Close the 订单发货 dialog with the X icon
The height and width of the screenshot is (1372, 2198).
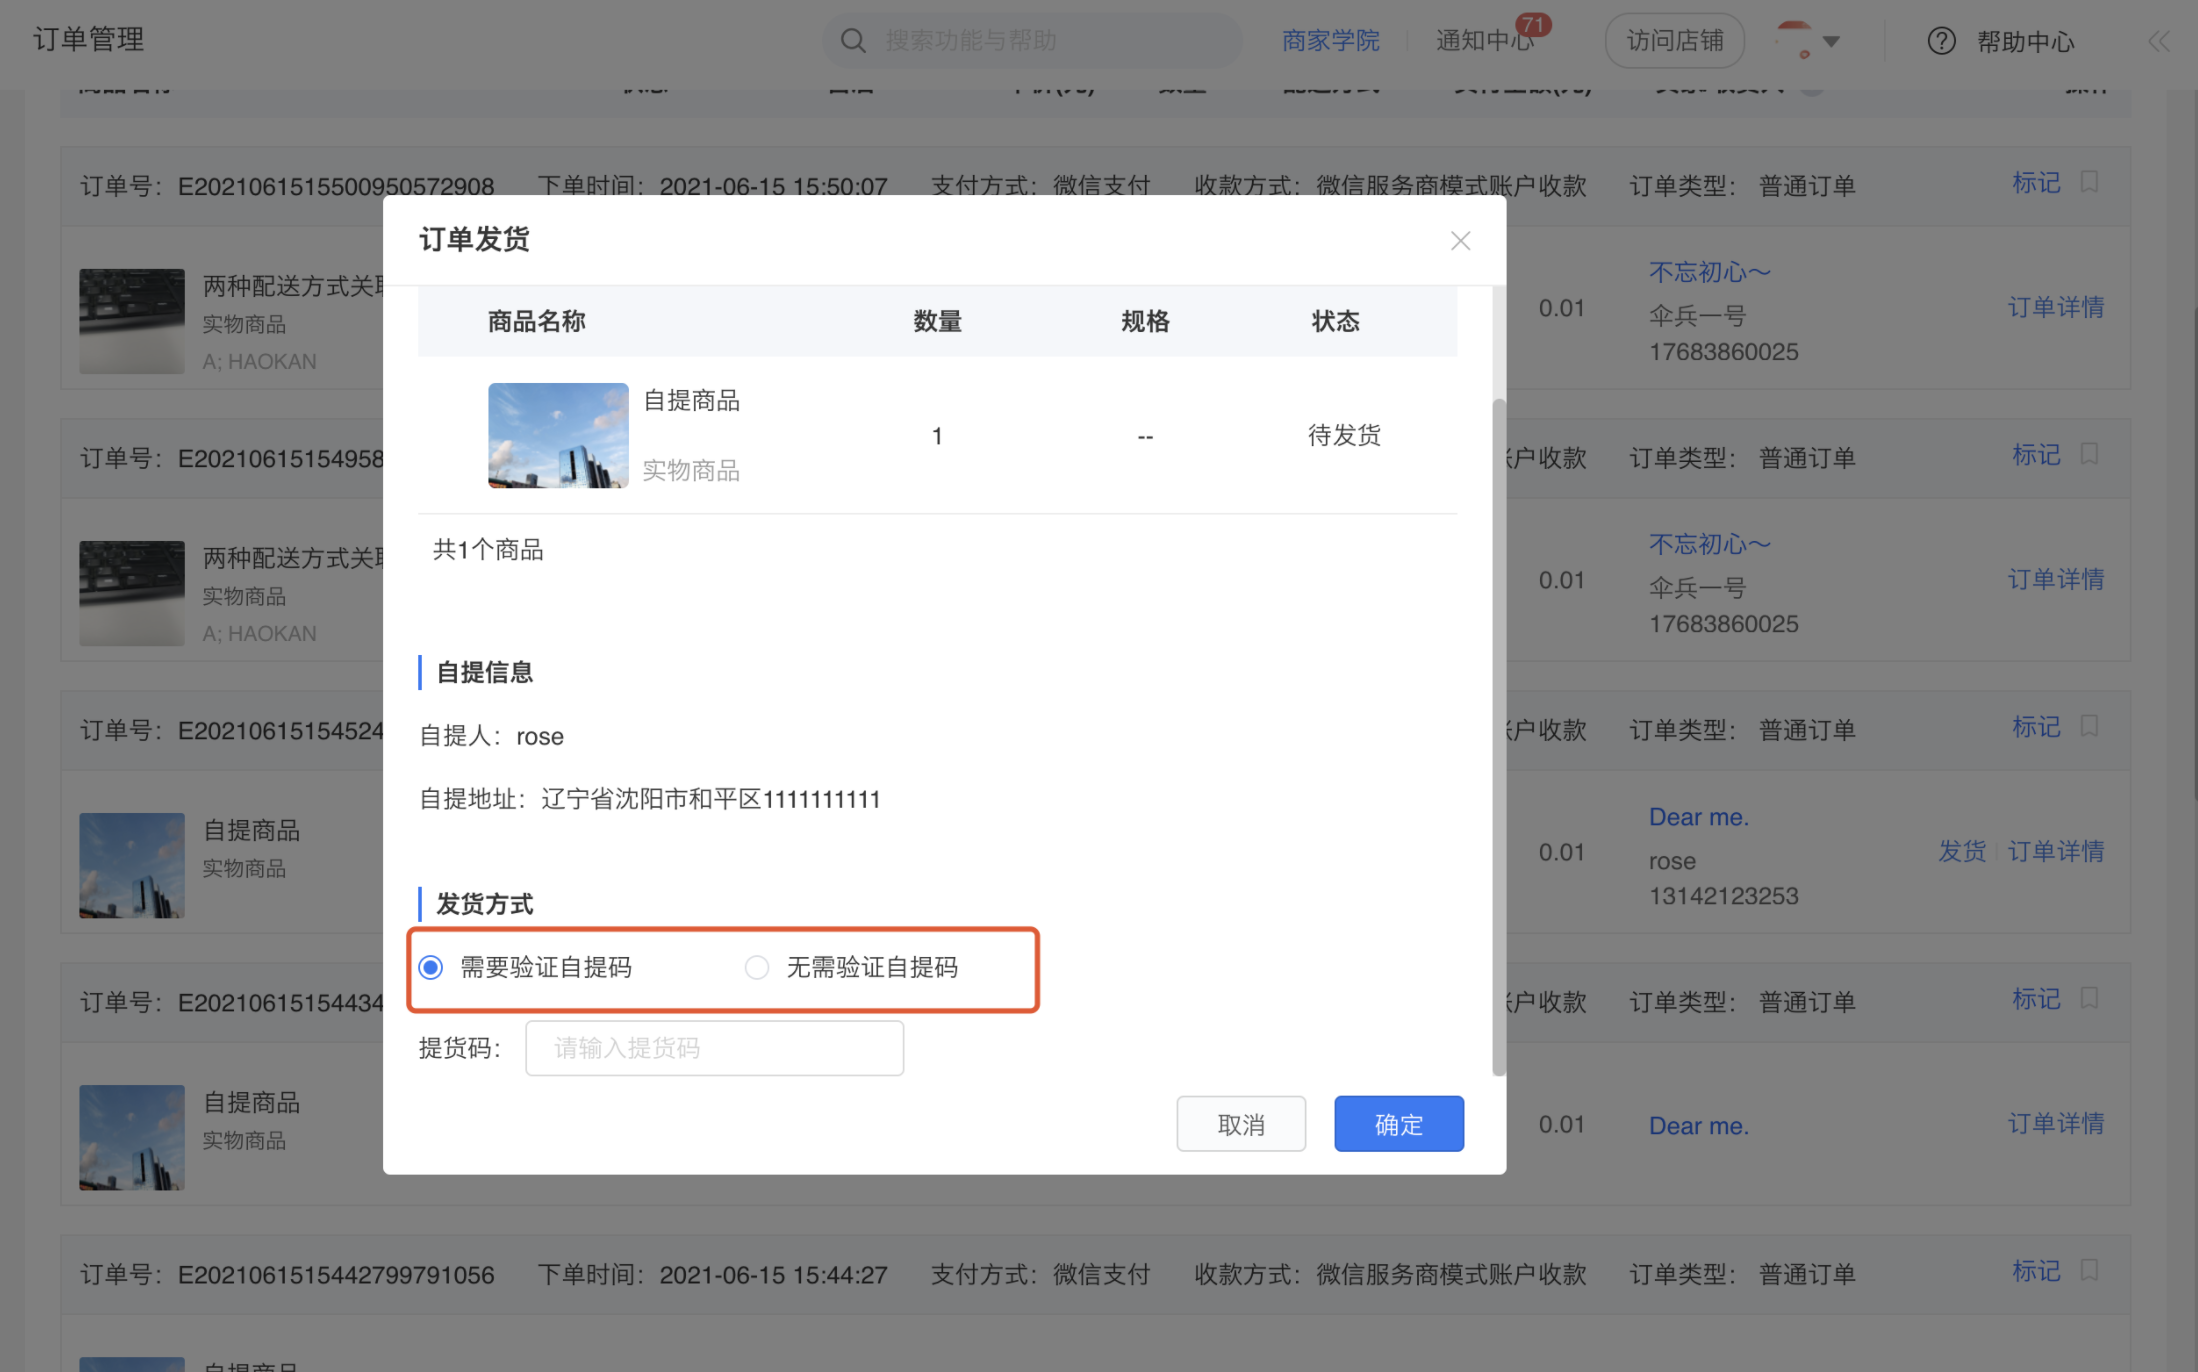click(x=1460, y=241)
